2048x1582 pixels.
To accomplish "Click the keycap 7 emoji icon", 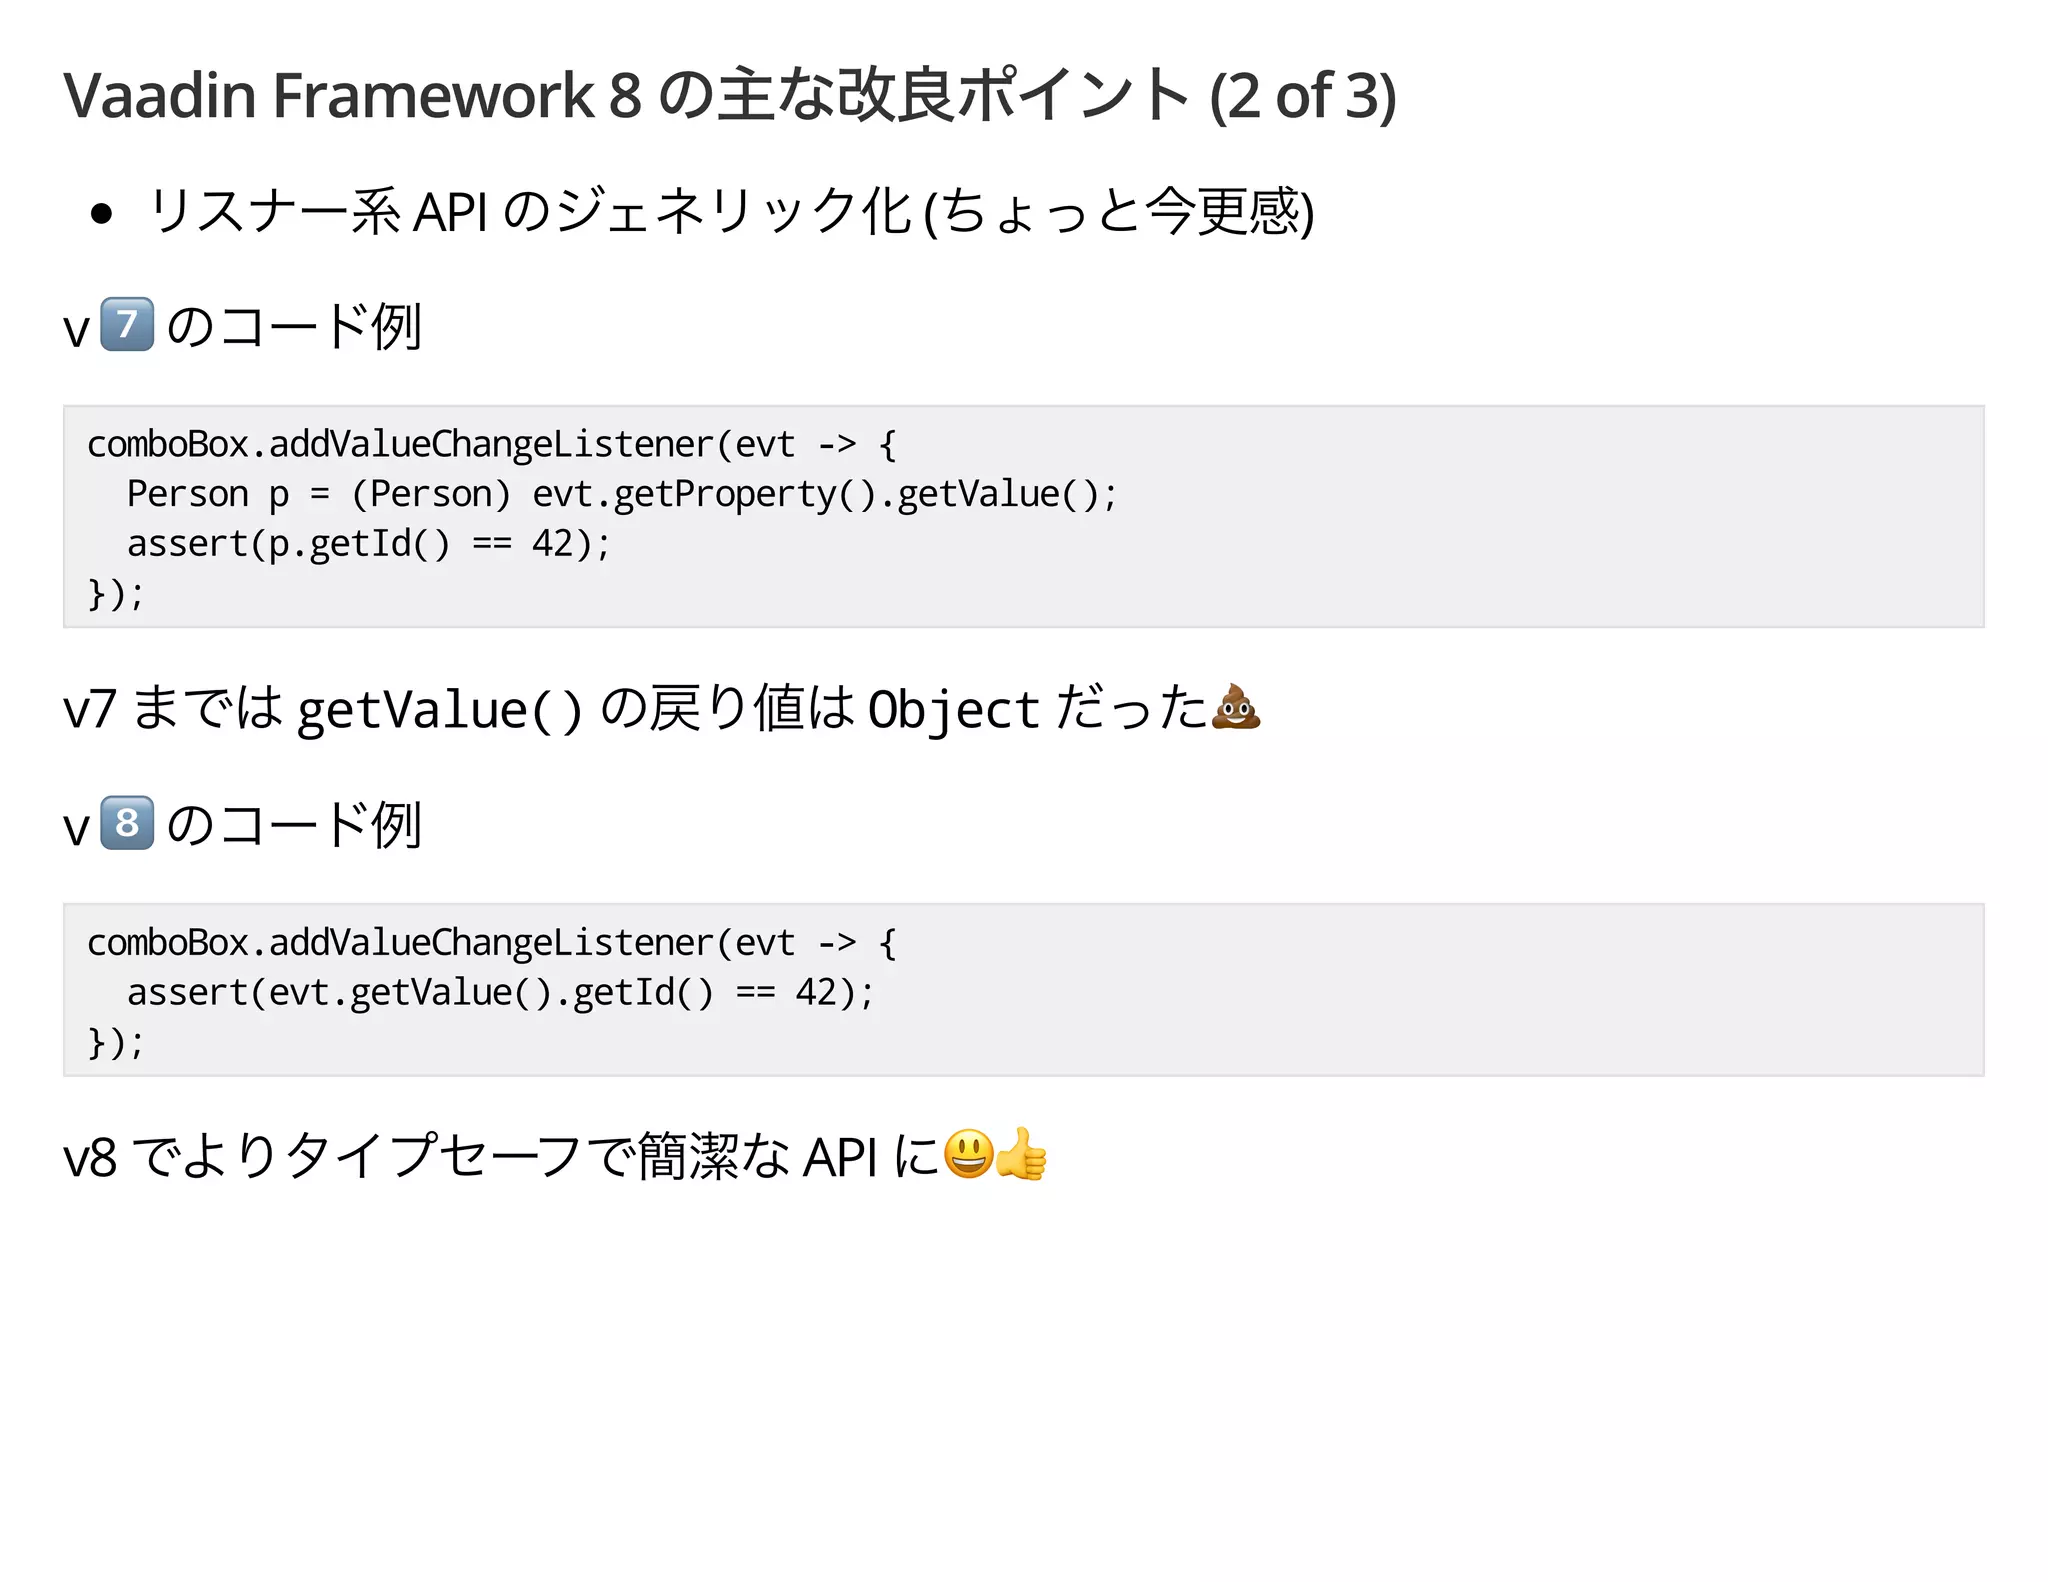I will (127, 325).
